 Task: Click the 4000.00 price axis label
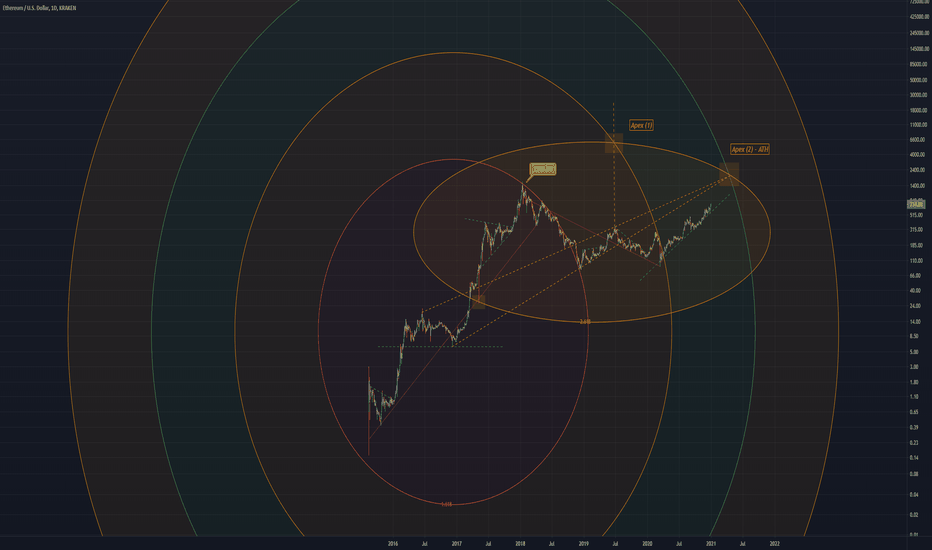point(917,155)
